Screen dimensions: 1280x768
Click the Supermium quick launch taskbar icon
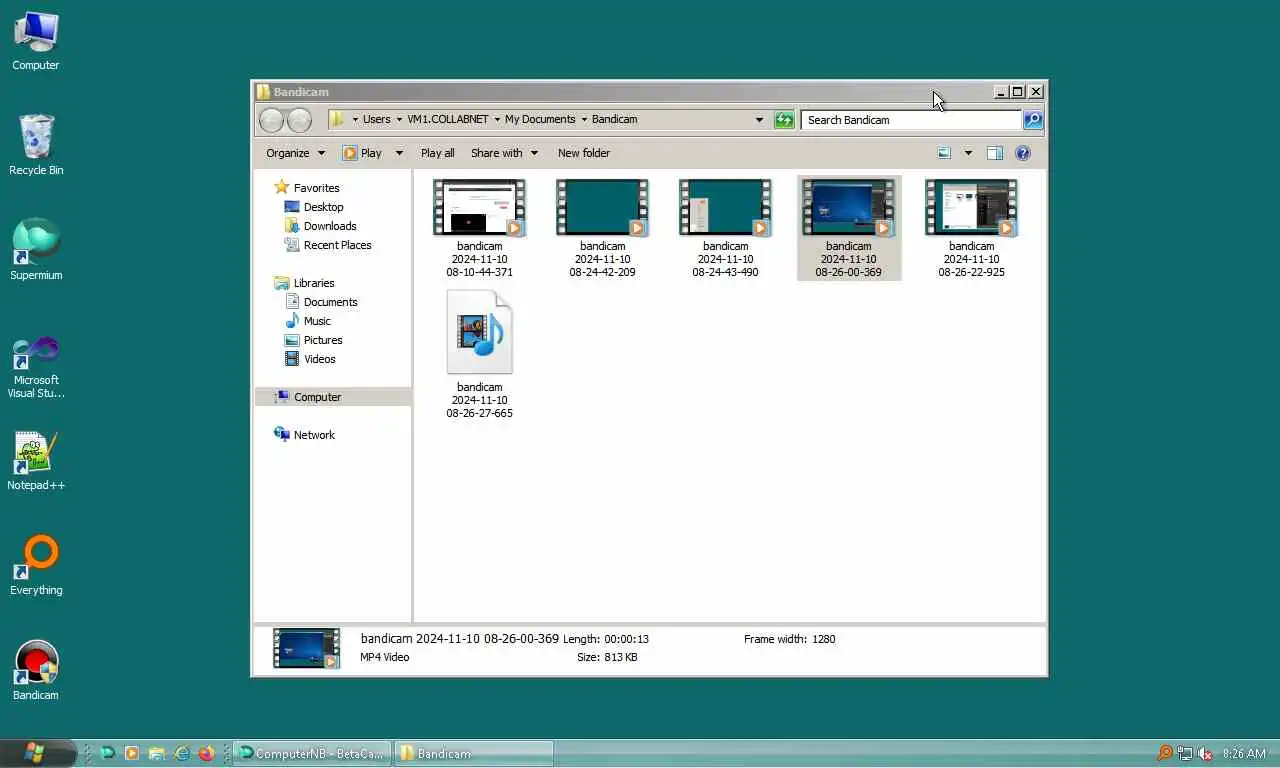(x=107, y=753)
